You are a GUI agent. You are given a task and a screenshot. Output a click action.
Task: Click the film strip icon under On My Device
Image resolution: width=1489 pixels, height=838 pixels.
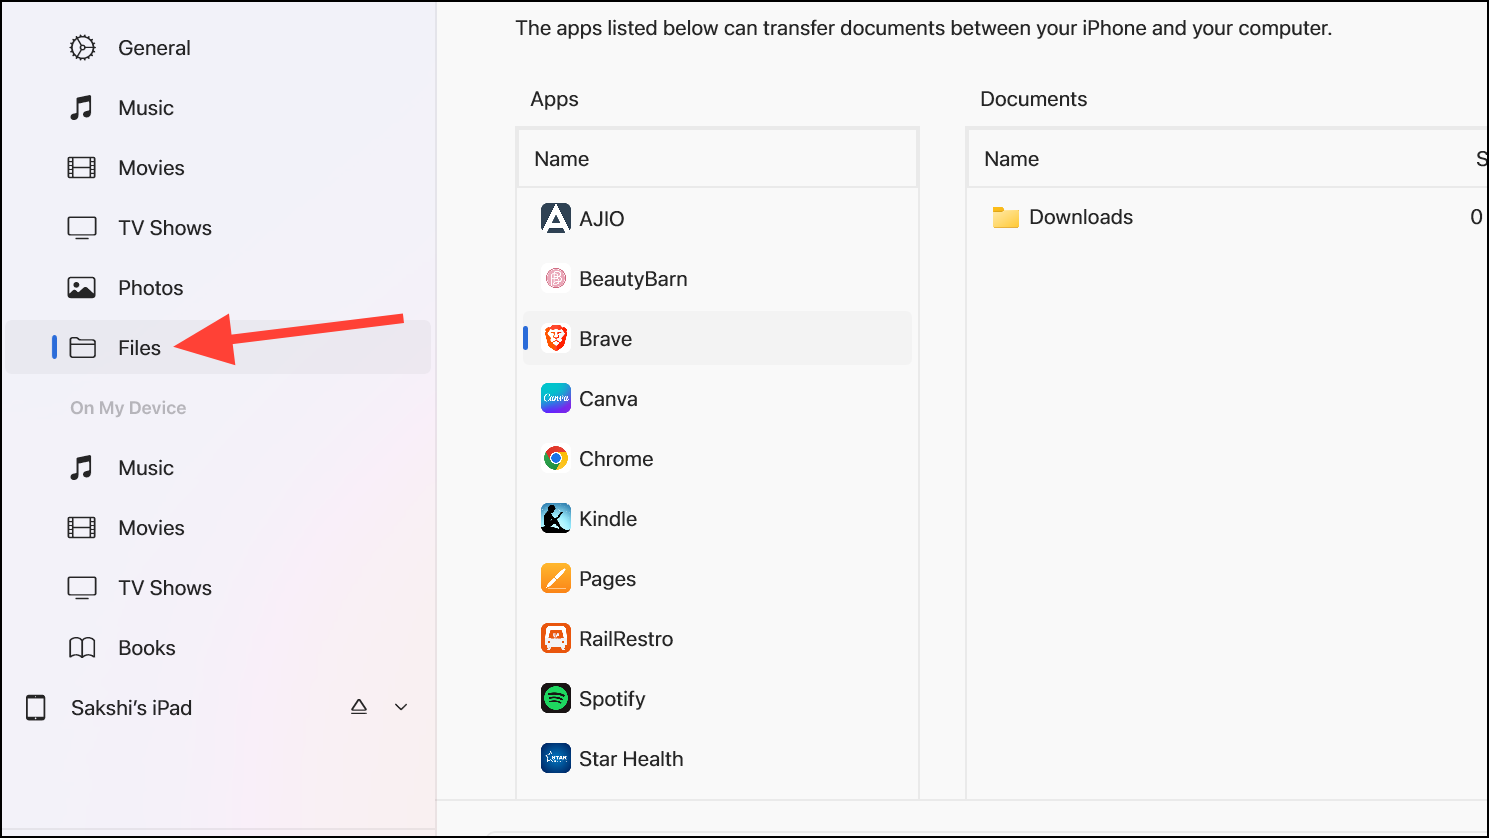(x=82, y=527)
